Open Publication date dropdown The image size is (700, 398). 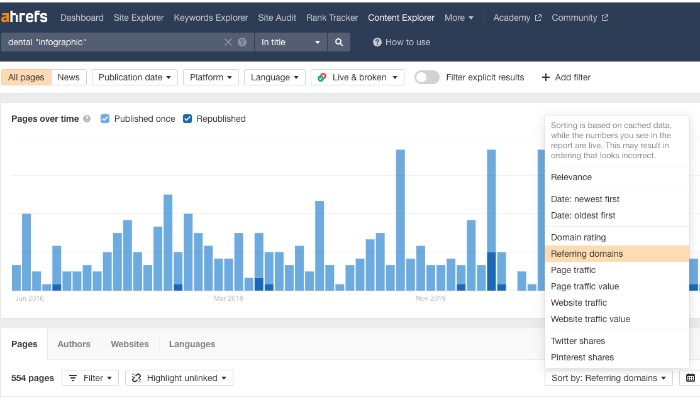pos(135,77)
